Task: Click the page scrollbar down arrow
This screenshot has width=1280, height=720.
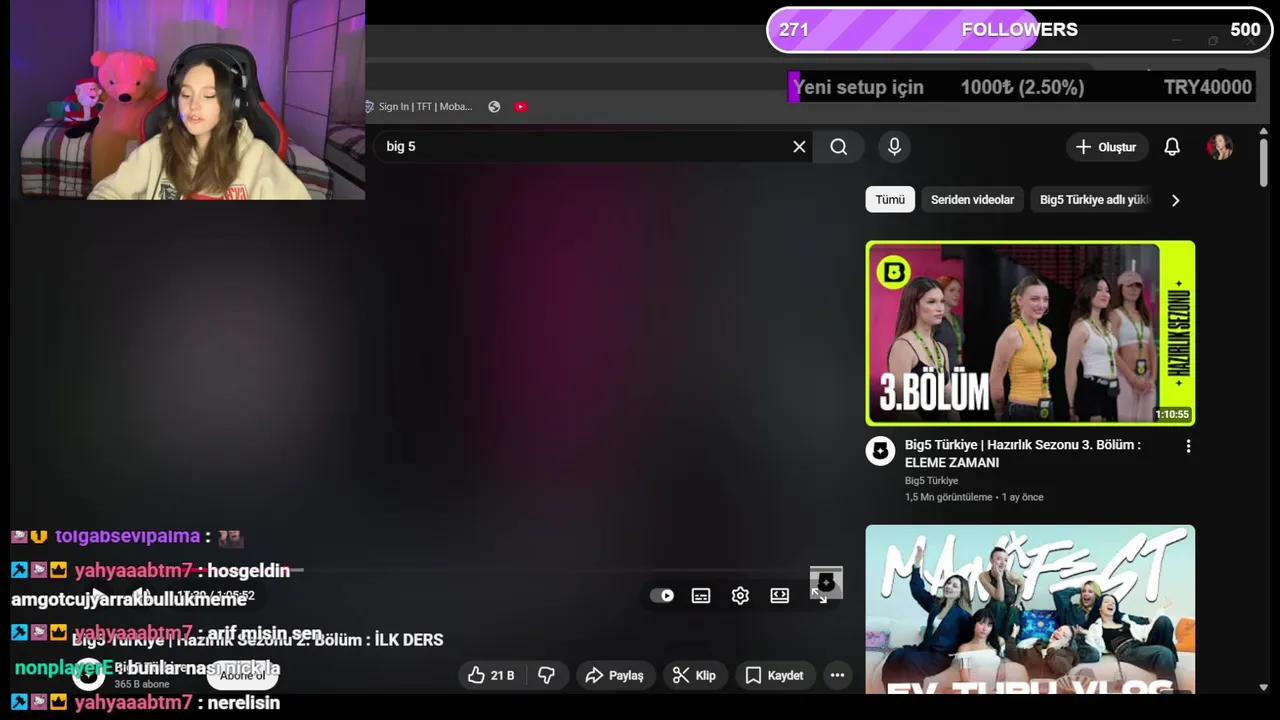Action: click(x=1264, y=687)
